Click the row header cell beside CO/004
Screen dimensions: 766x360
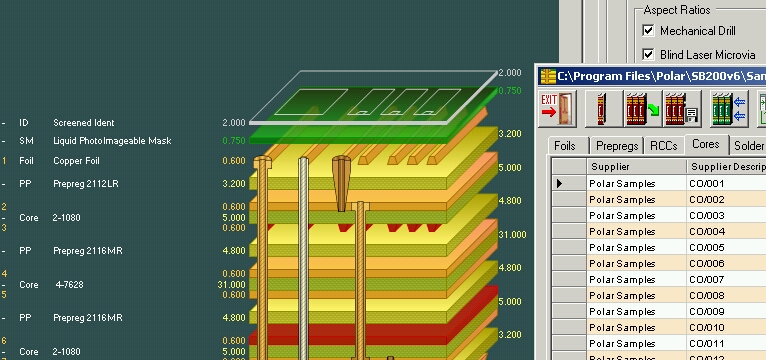569,231
